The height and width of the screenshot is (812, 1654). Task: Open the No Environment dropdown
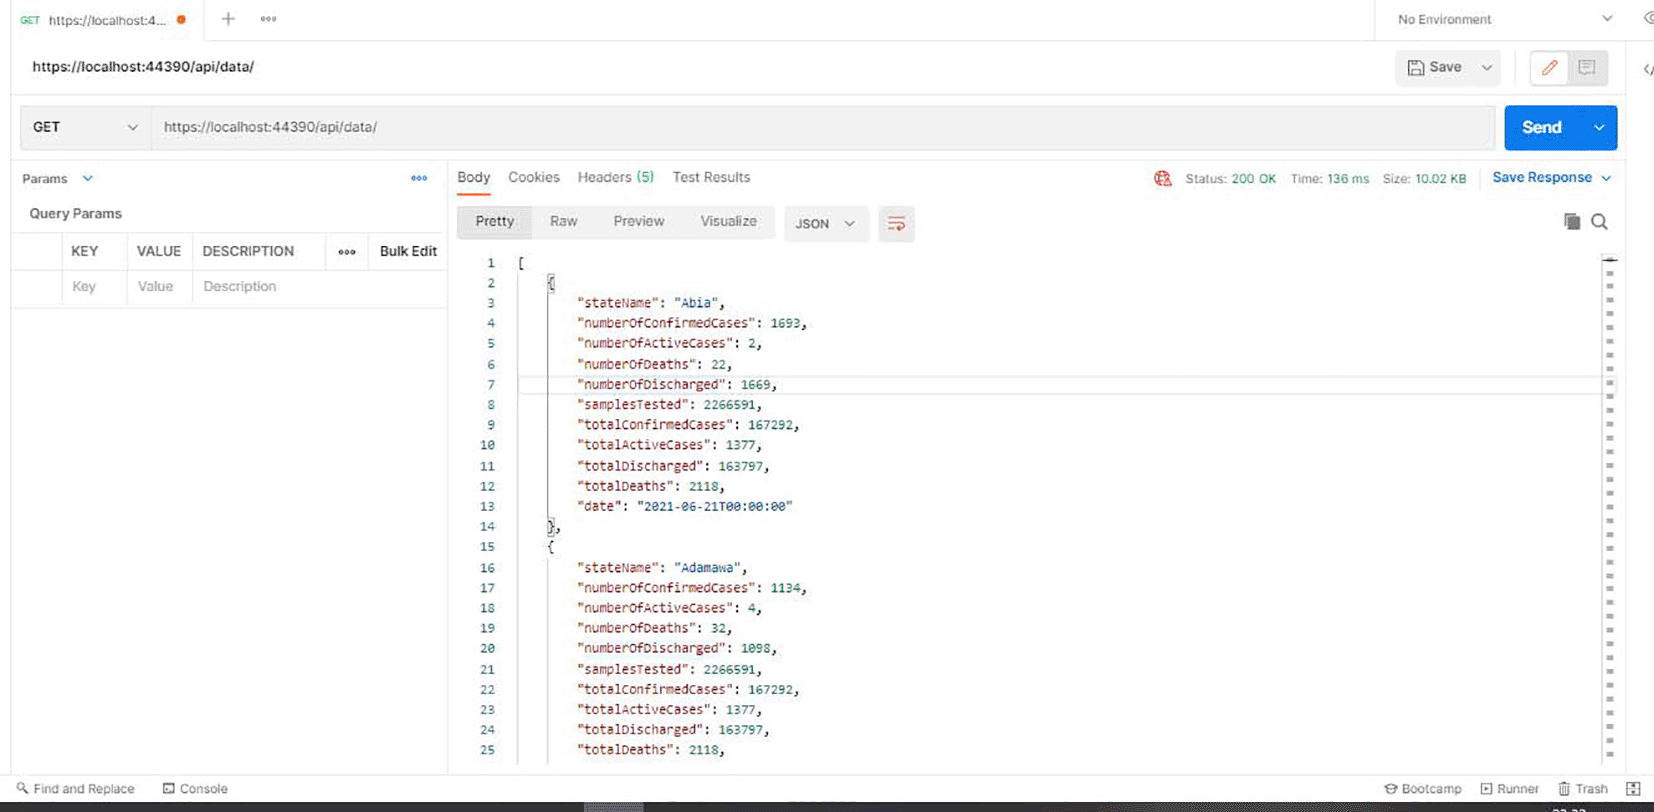[1504, 19]
